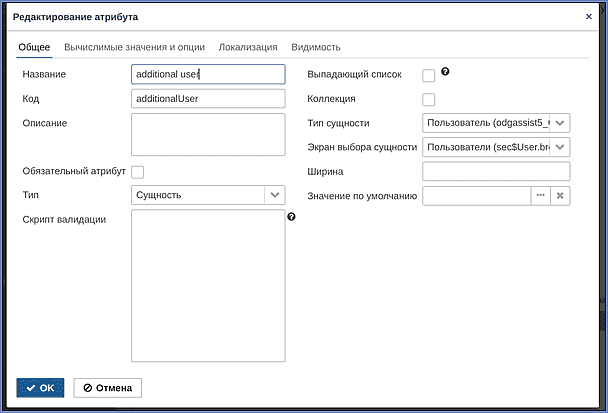Click the Пользователь value in the Тип сущности combo box
The height and width of the screenshot is (413, 608).
tap(486, 123)
